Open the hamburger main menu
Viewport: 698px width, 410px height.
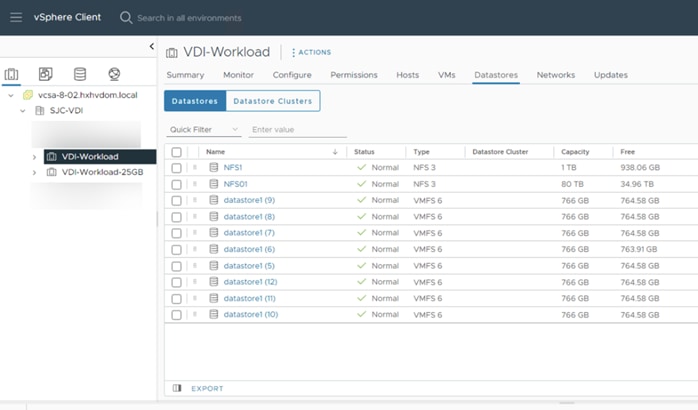pos(16,17)
